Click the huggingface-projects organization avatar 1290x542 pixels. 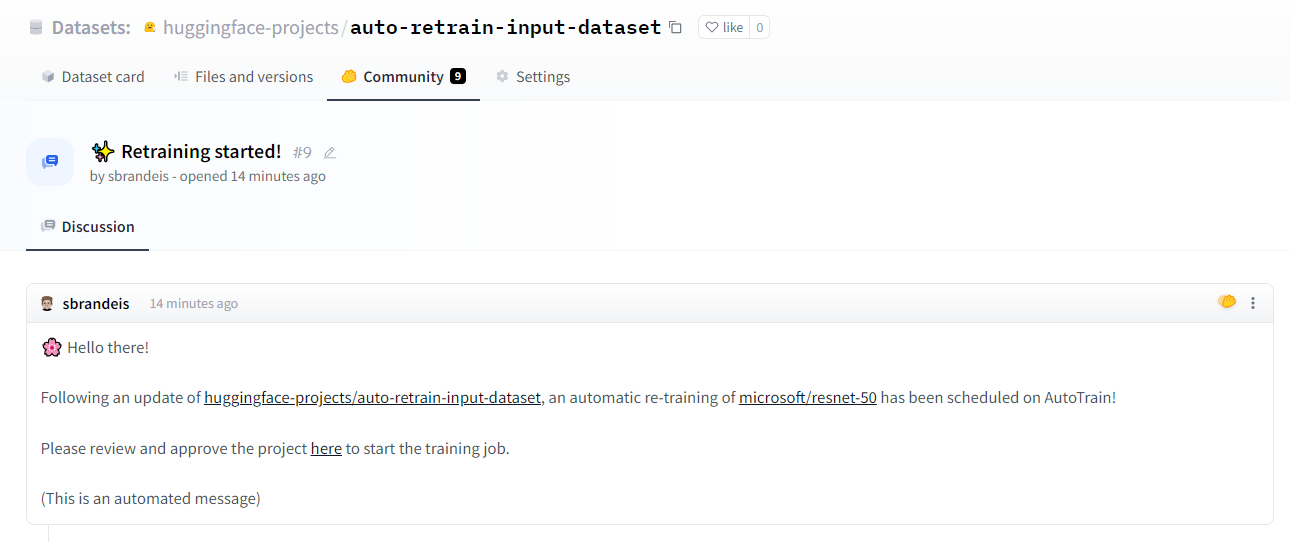[150, 28]
